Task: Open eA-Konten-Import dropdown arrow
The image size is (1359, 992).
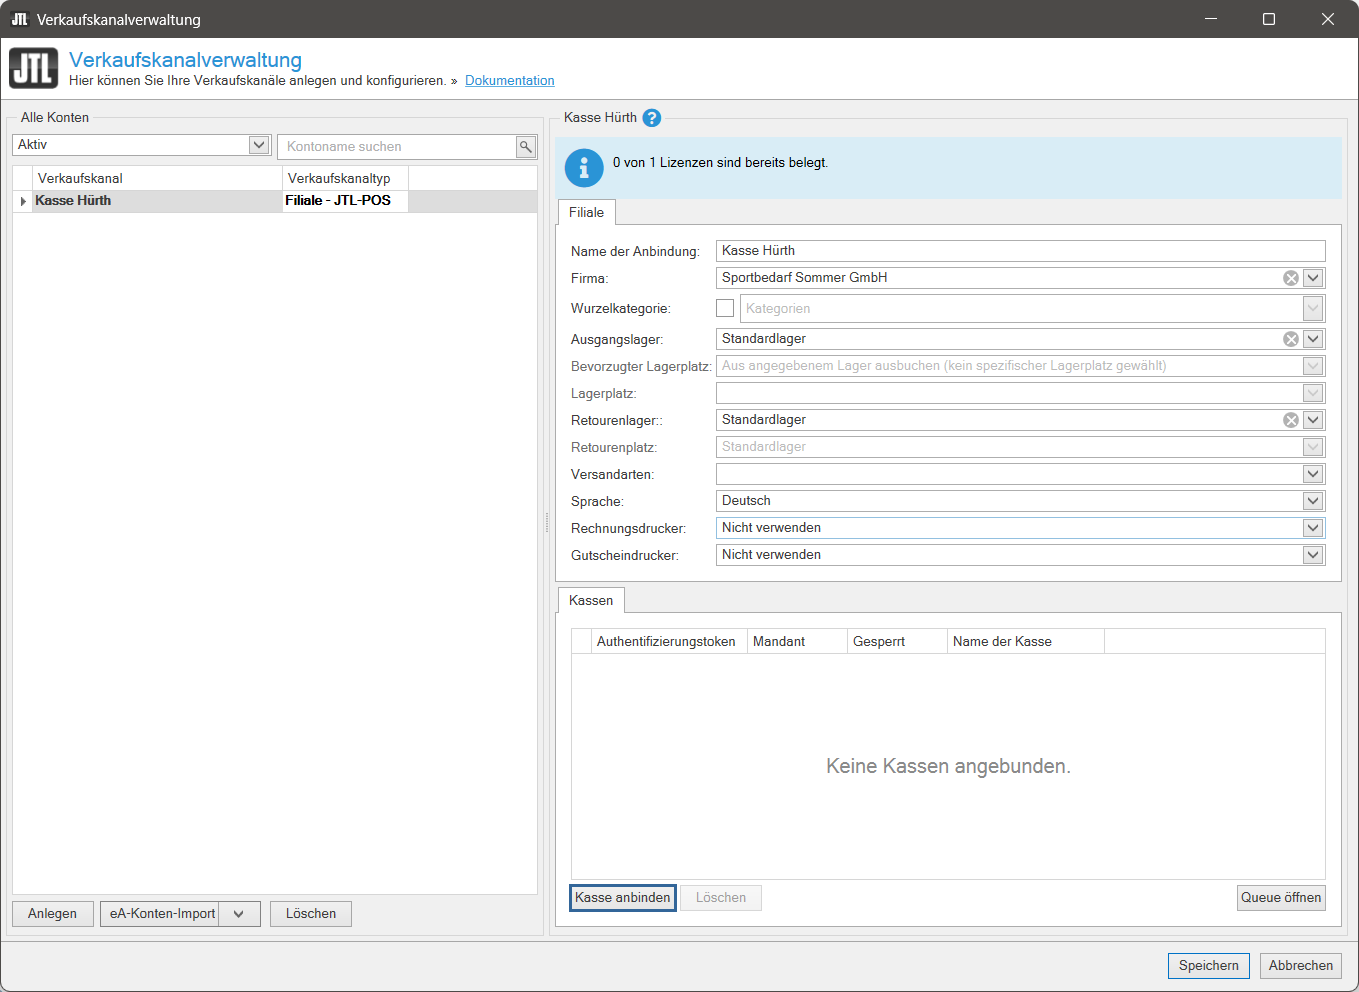Action: [239, 914]
